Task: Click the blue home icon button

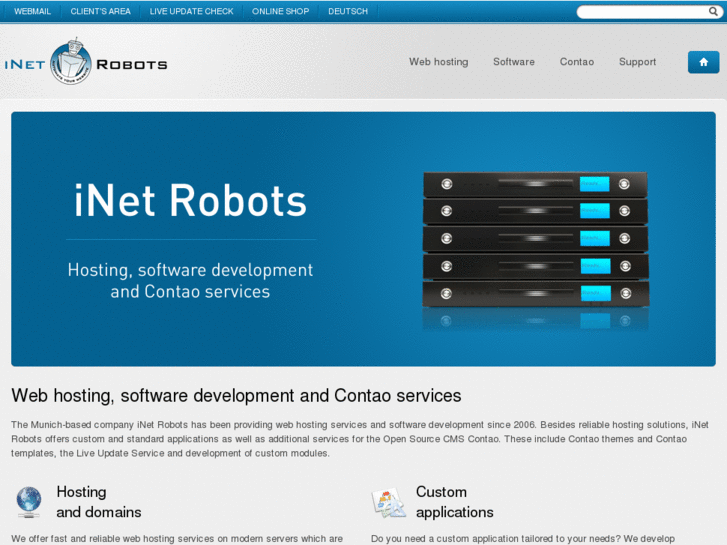Action: coord(703,62)
